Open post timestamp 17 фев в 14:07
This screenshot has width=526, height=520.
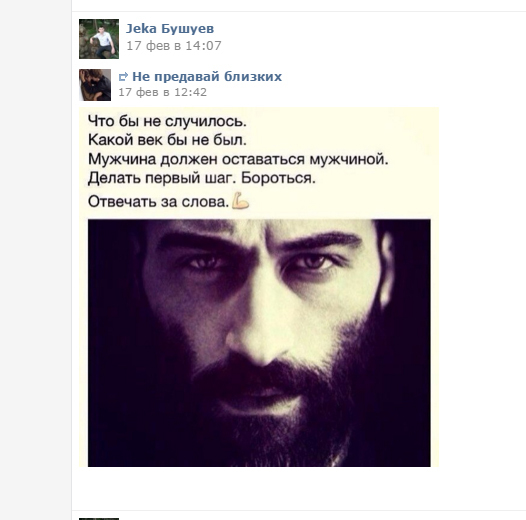(174, 46)
